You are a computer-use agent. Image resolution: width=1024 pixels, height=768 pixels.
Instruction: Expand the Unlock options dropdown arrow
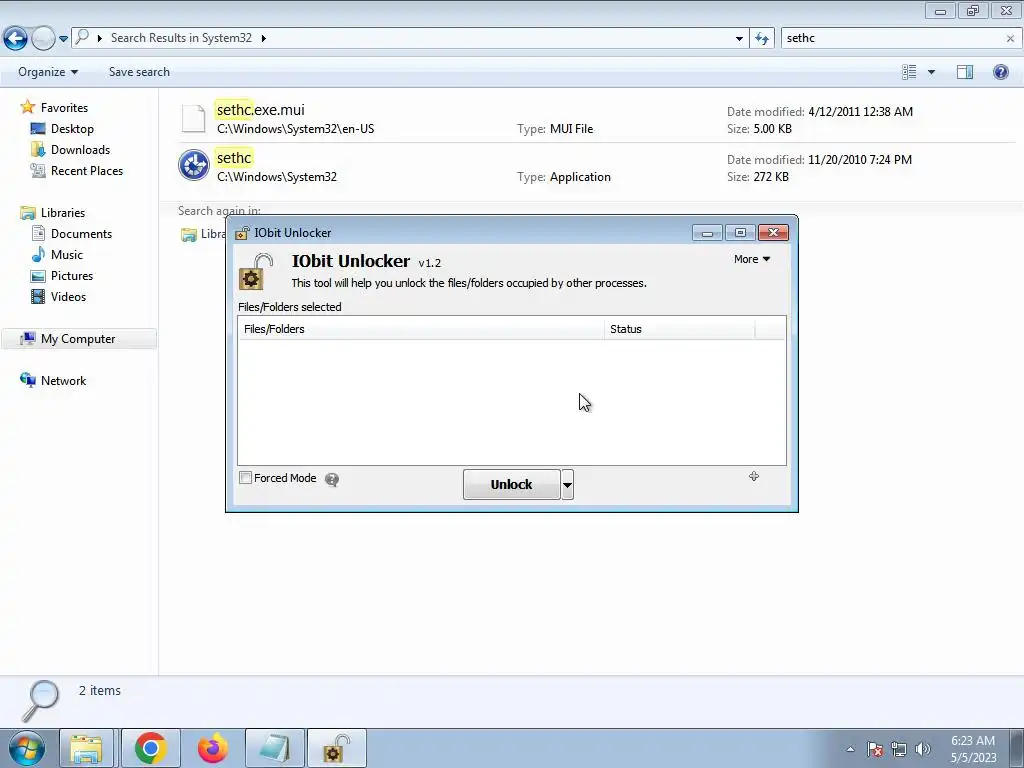pyautogui.click(x=568, y=485)
